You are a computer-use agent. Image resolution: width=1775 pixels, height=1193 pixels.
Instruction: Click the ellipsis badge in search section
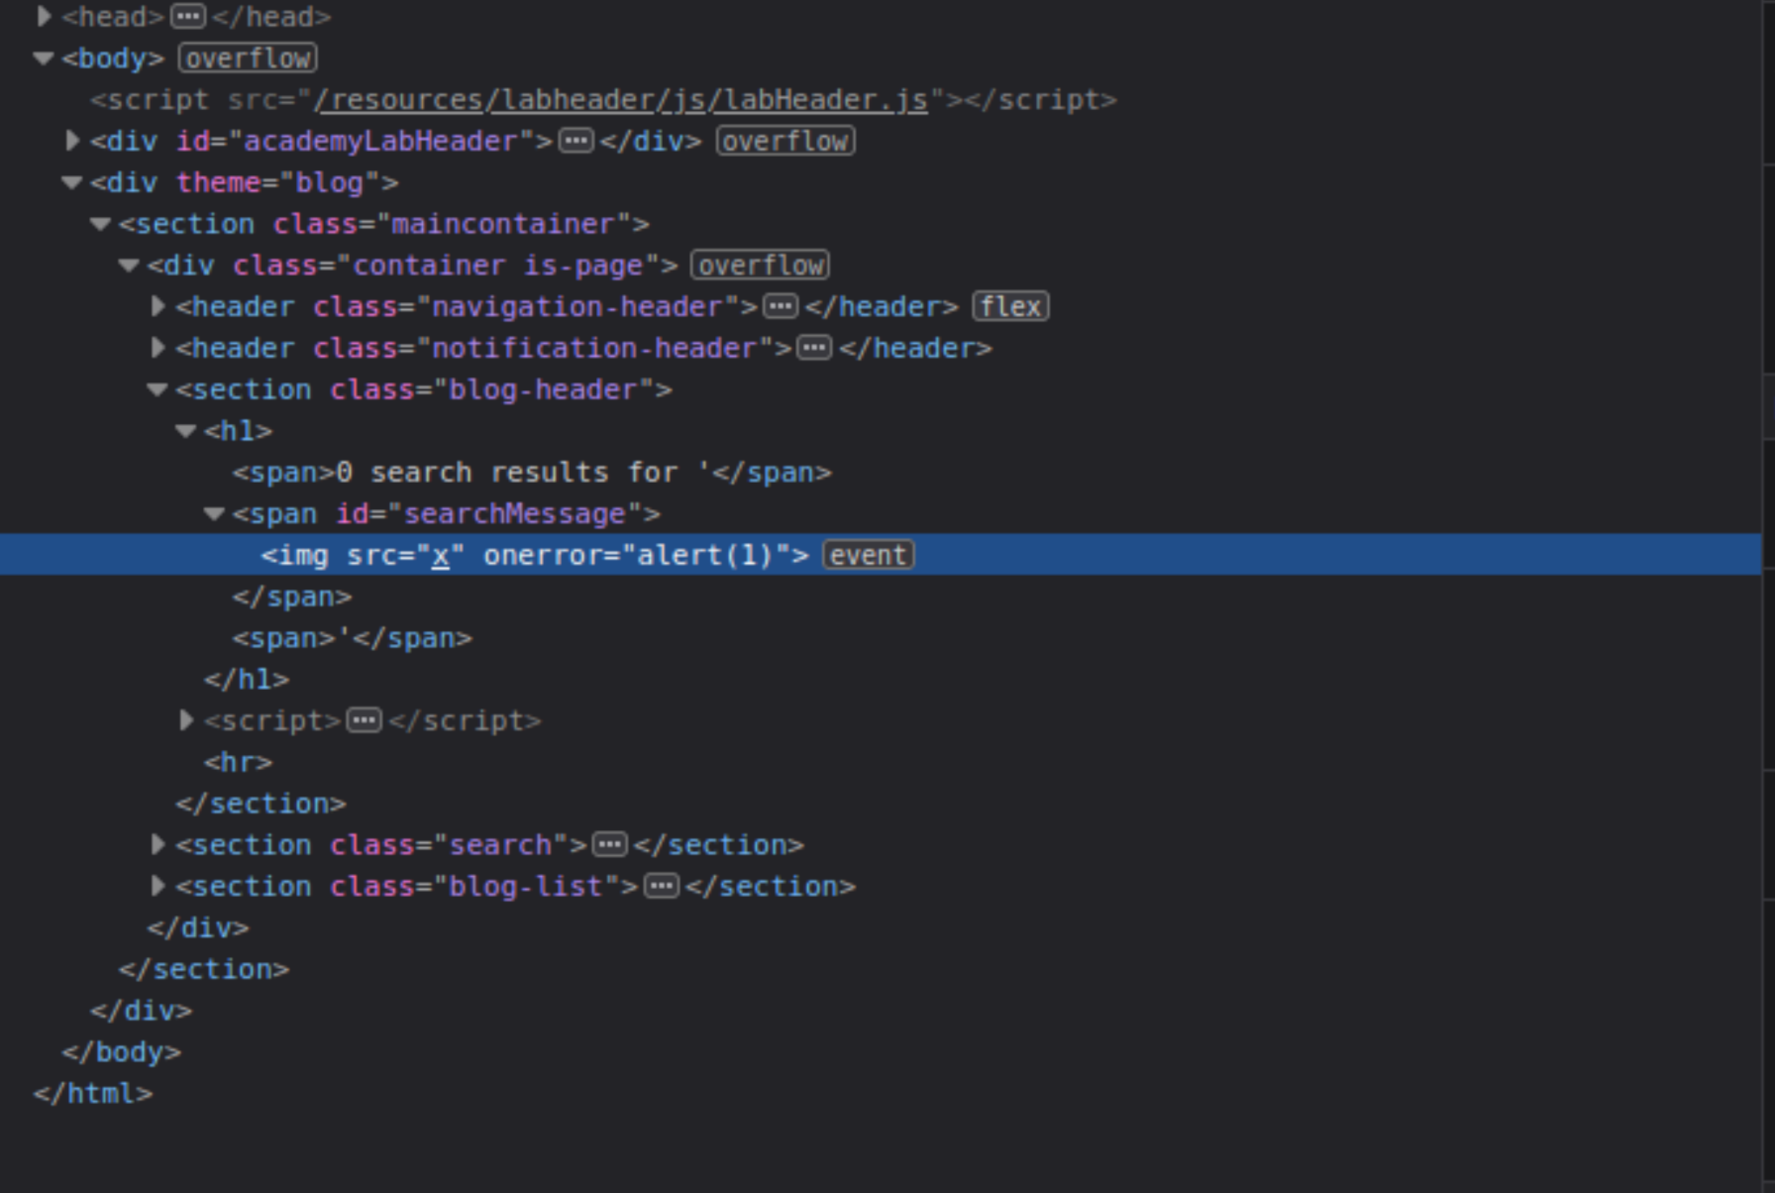pyautogui.click(x=610, y=845)
